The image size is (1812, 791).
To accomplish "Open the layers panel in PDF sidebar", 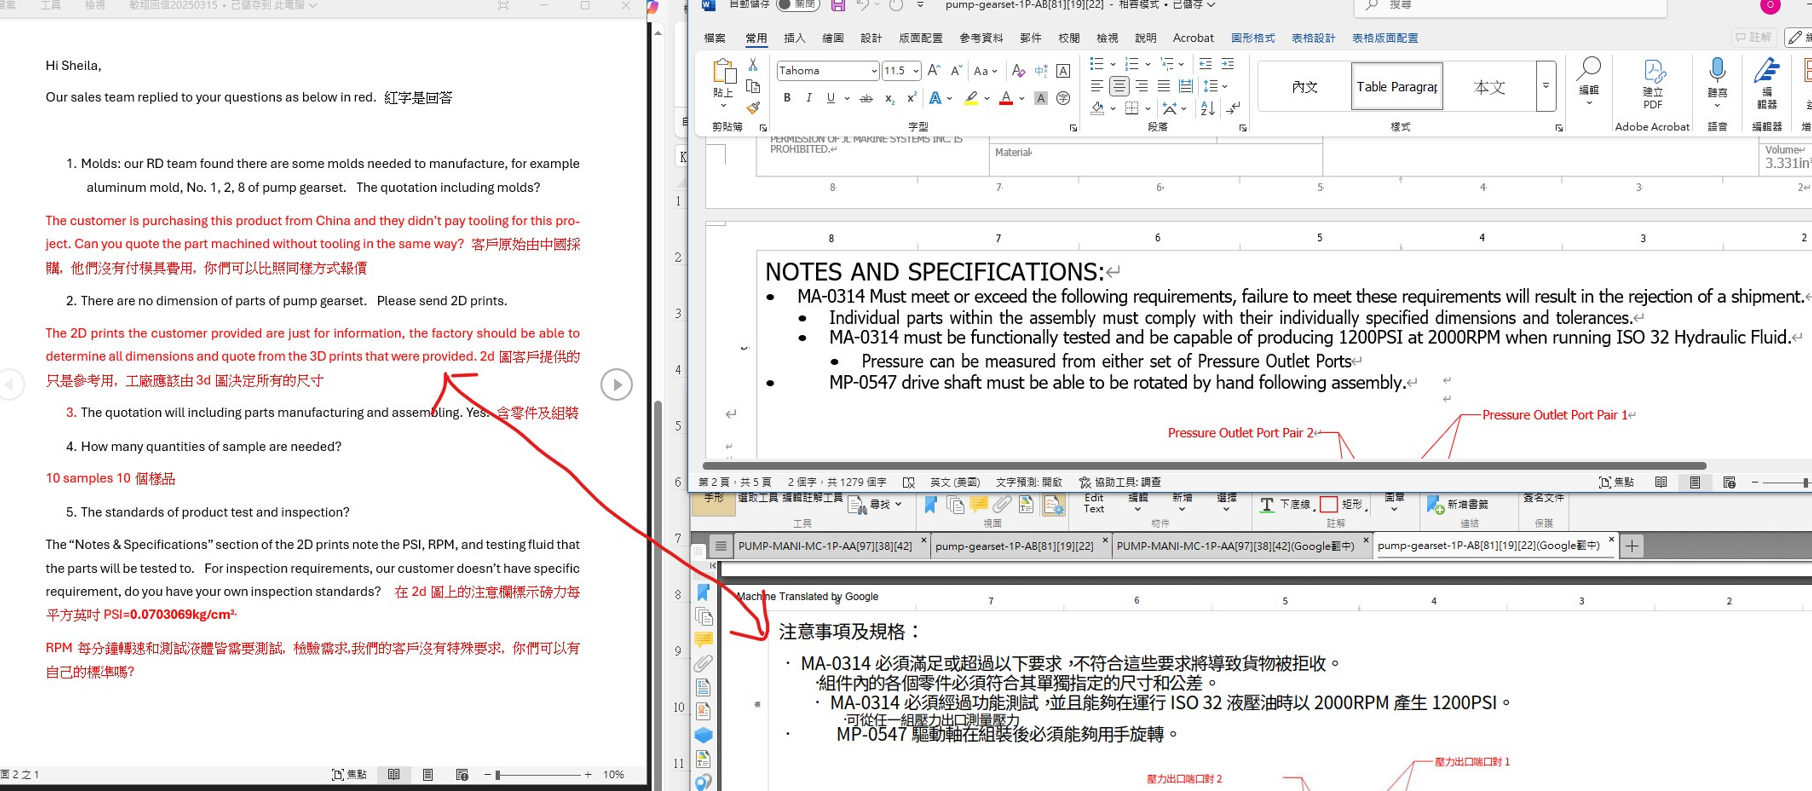I will (704, 735).
